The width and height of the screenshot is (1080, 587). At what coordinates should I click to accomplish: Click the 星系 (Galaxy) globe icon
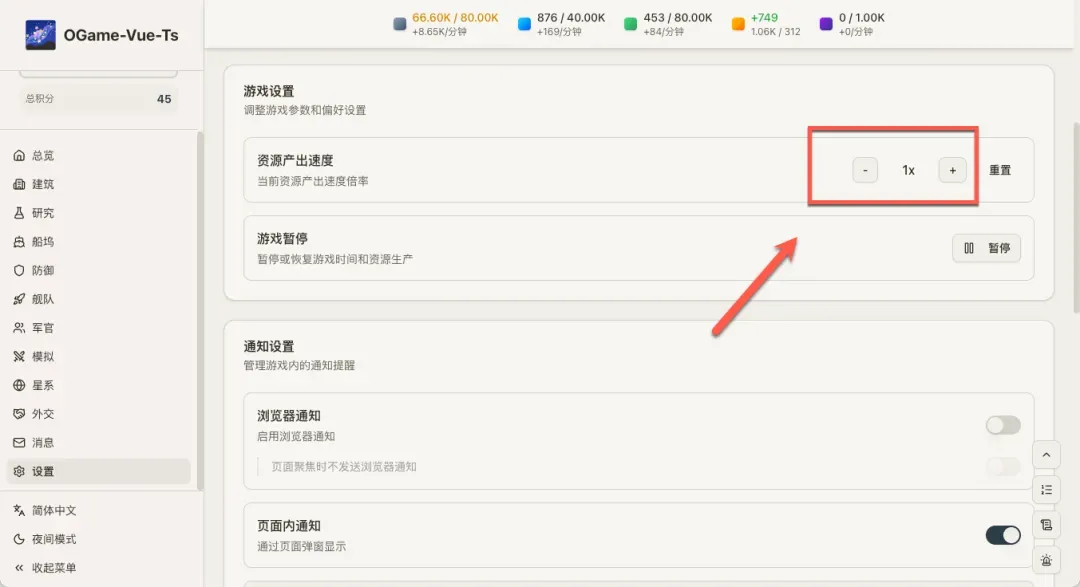click(19, 385)
